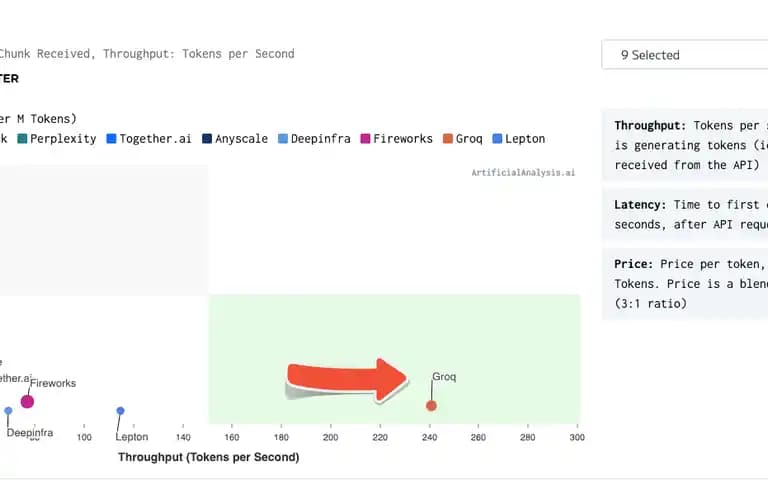Click the Throughput definition box
This screenshot has width=768, height=480.
pos(685,145)
